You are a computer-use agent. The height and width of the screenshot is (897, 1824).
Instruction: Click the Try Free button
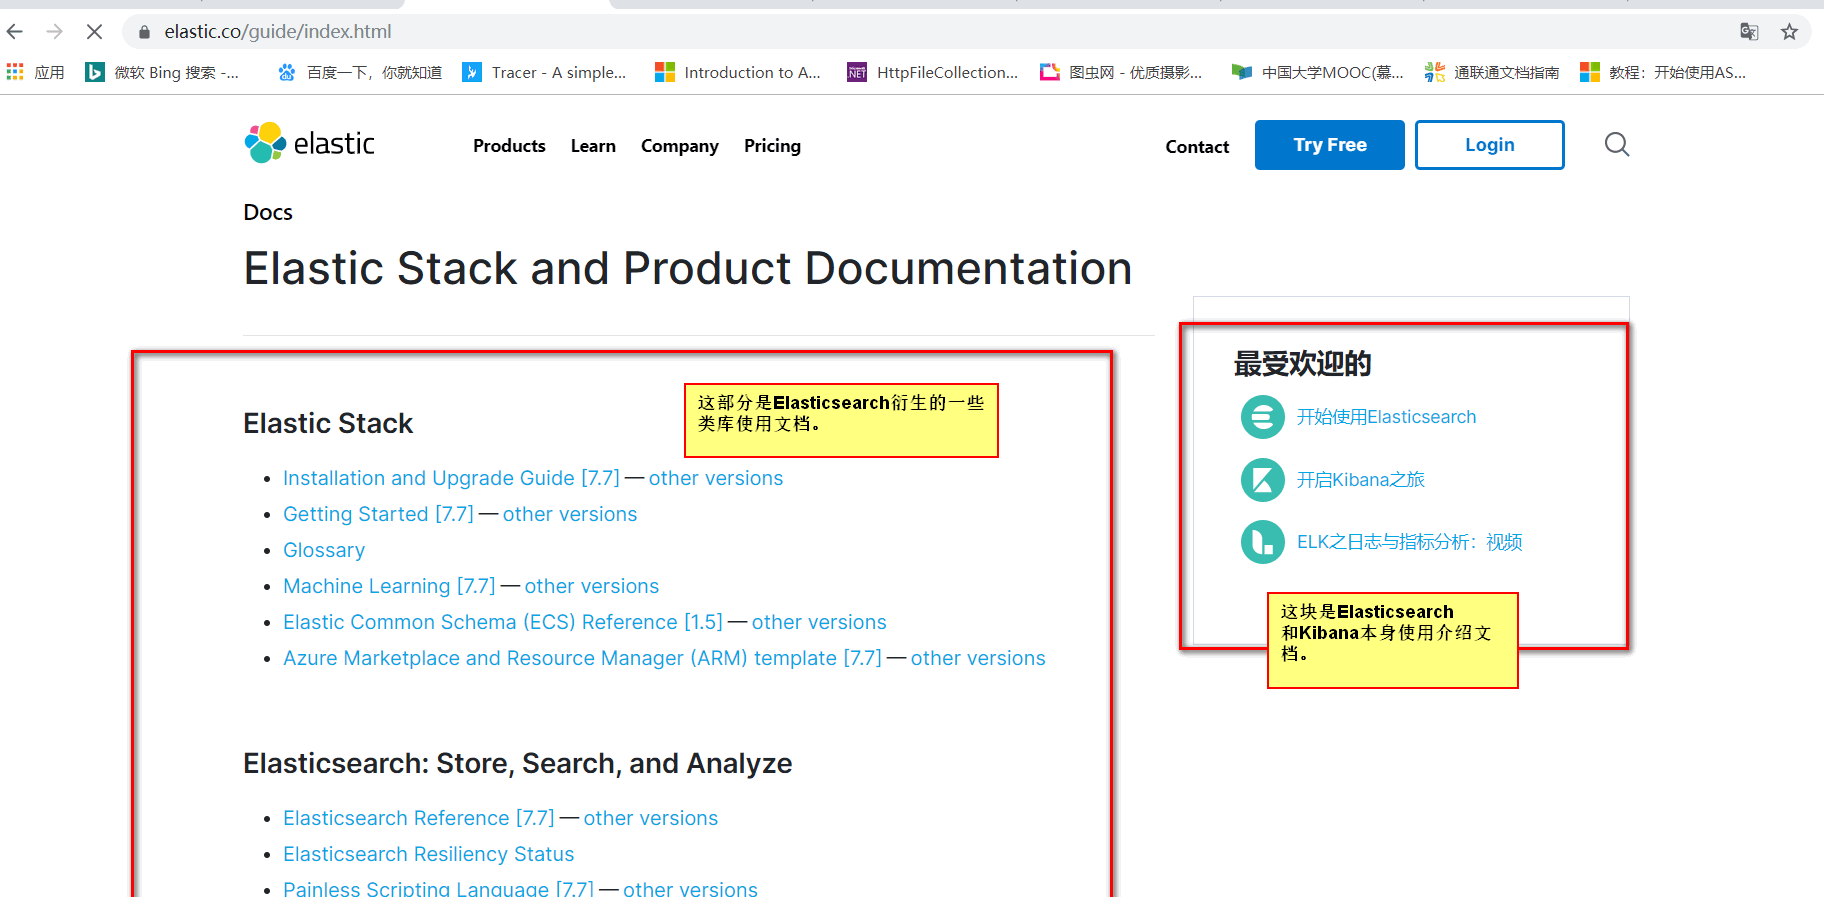pyautogui.click(x=1330, y=145)
